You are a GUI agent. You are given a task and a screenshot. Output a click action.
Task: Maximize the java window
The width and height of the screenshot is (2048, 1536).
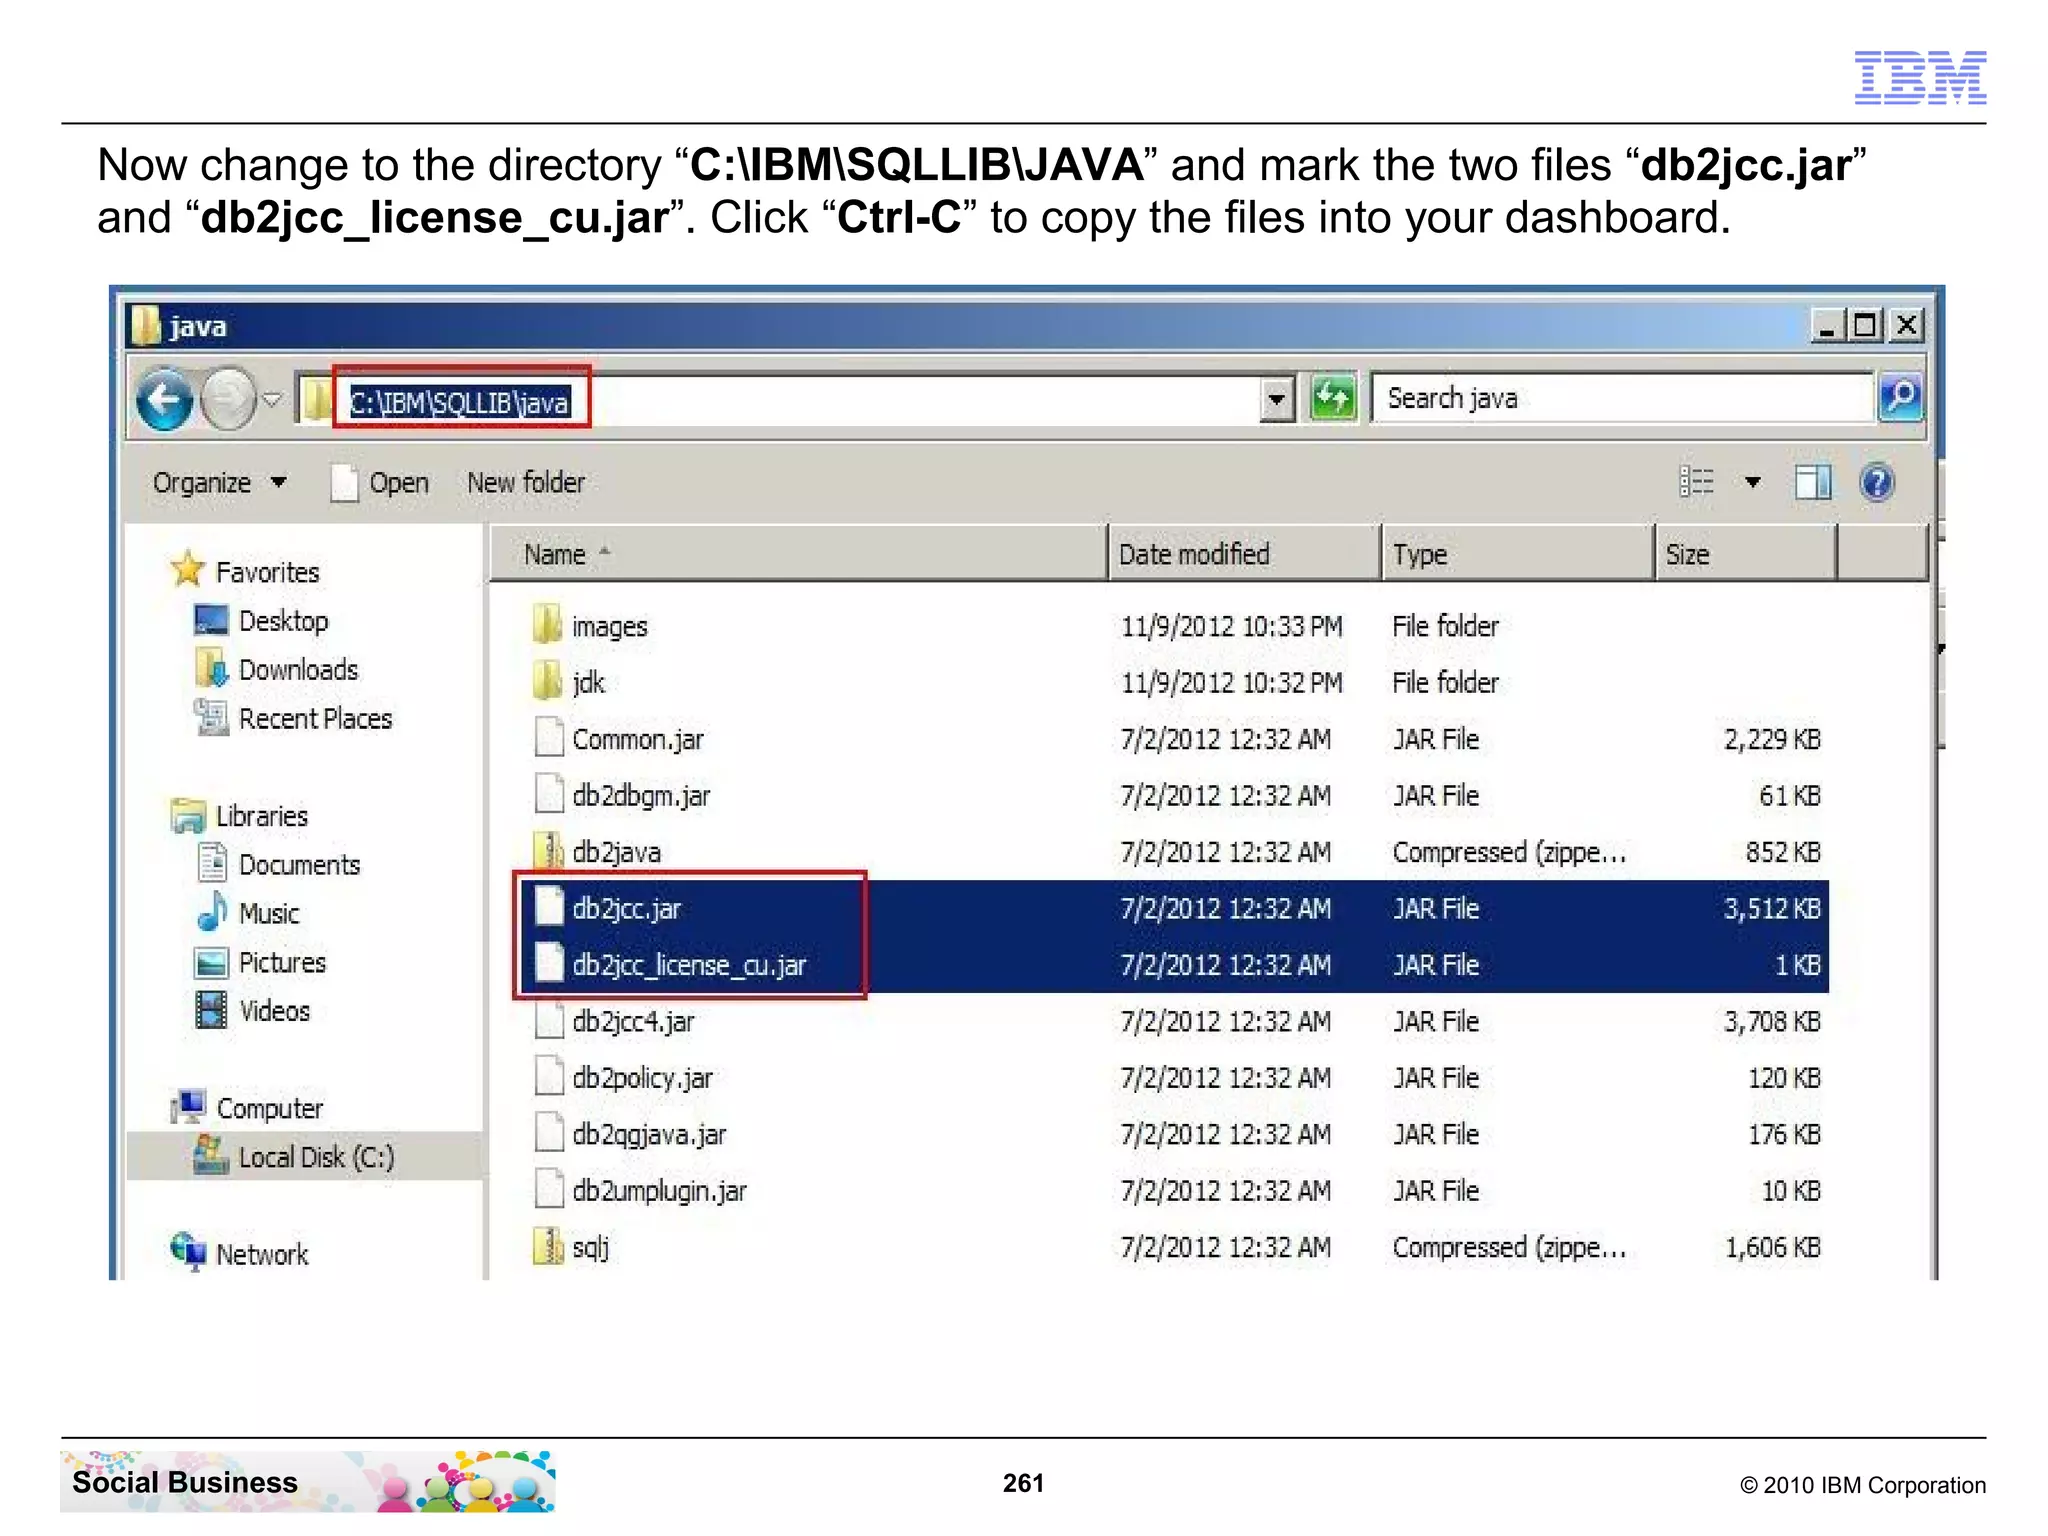point(1864,325)
